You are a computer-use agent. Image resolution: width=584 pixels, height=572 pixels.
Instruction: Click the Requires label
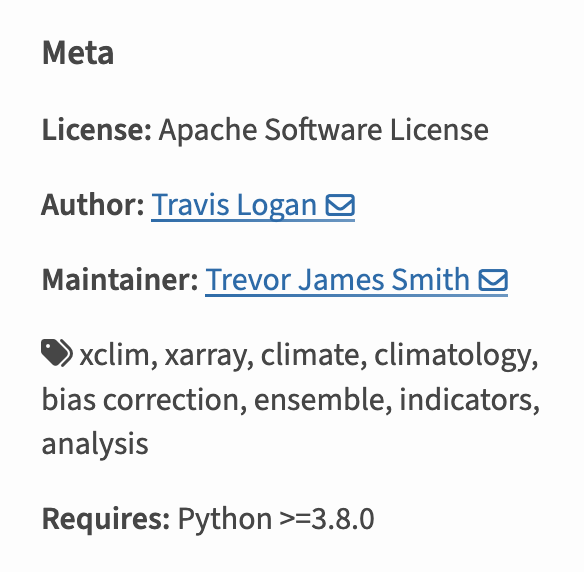pos(106,519)
